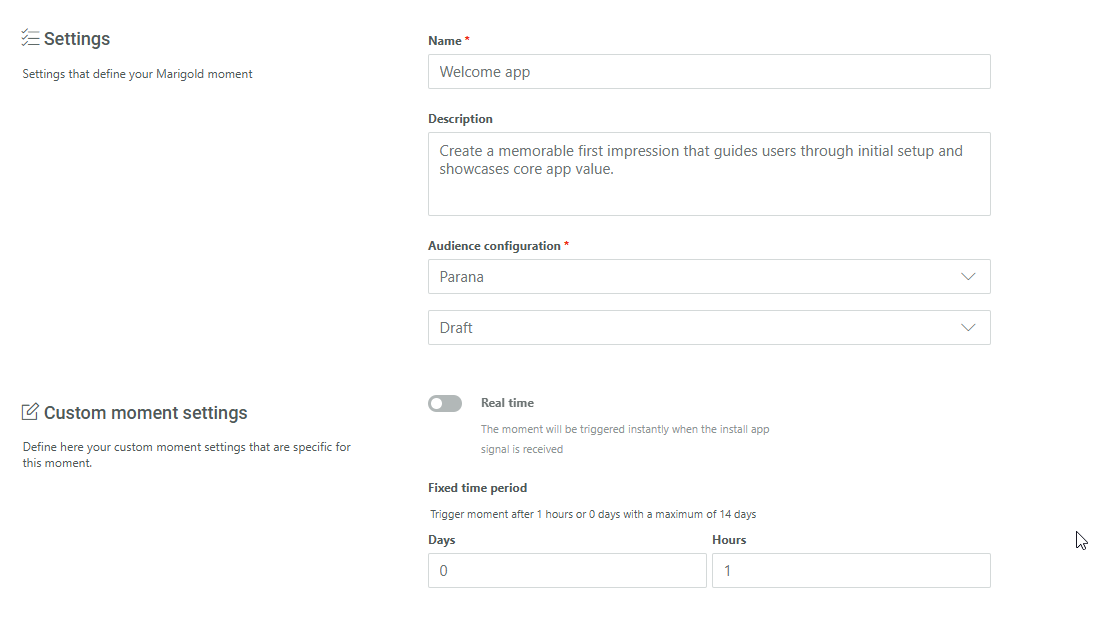The width and height of the screenshot is (1120, 622).
Task: Click inside the Description text area
Action: [x=709, y=174]
